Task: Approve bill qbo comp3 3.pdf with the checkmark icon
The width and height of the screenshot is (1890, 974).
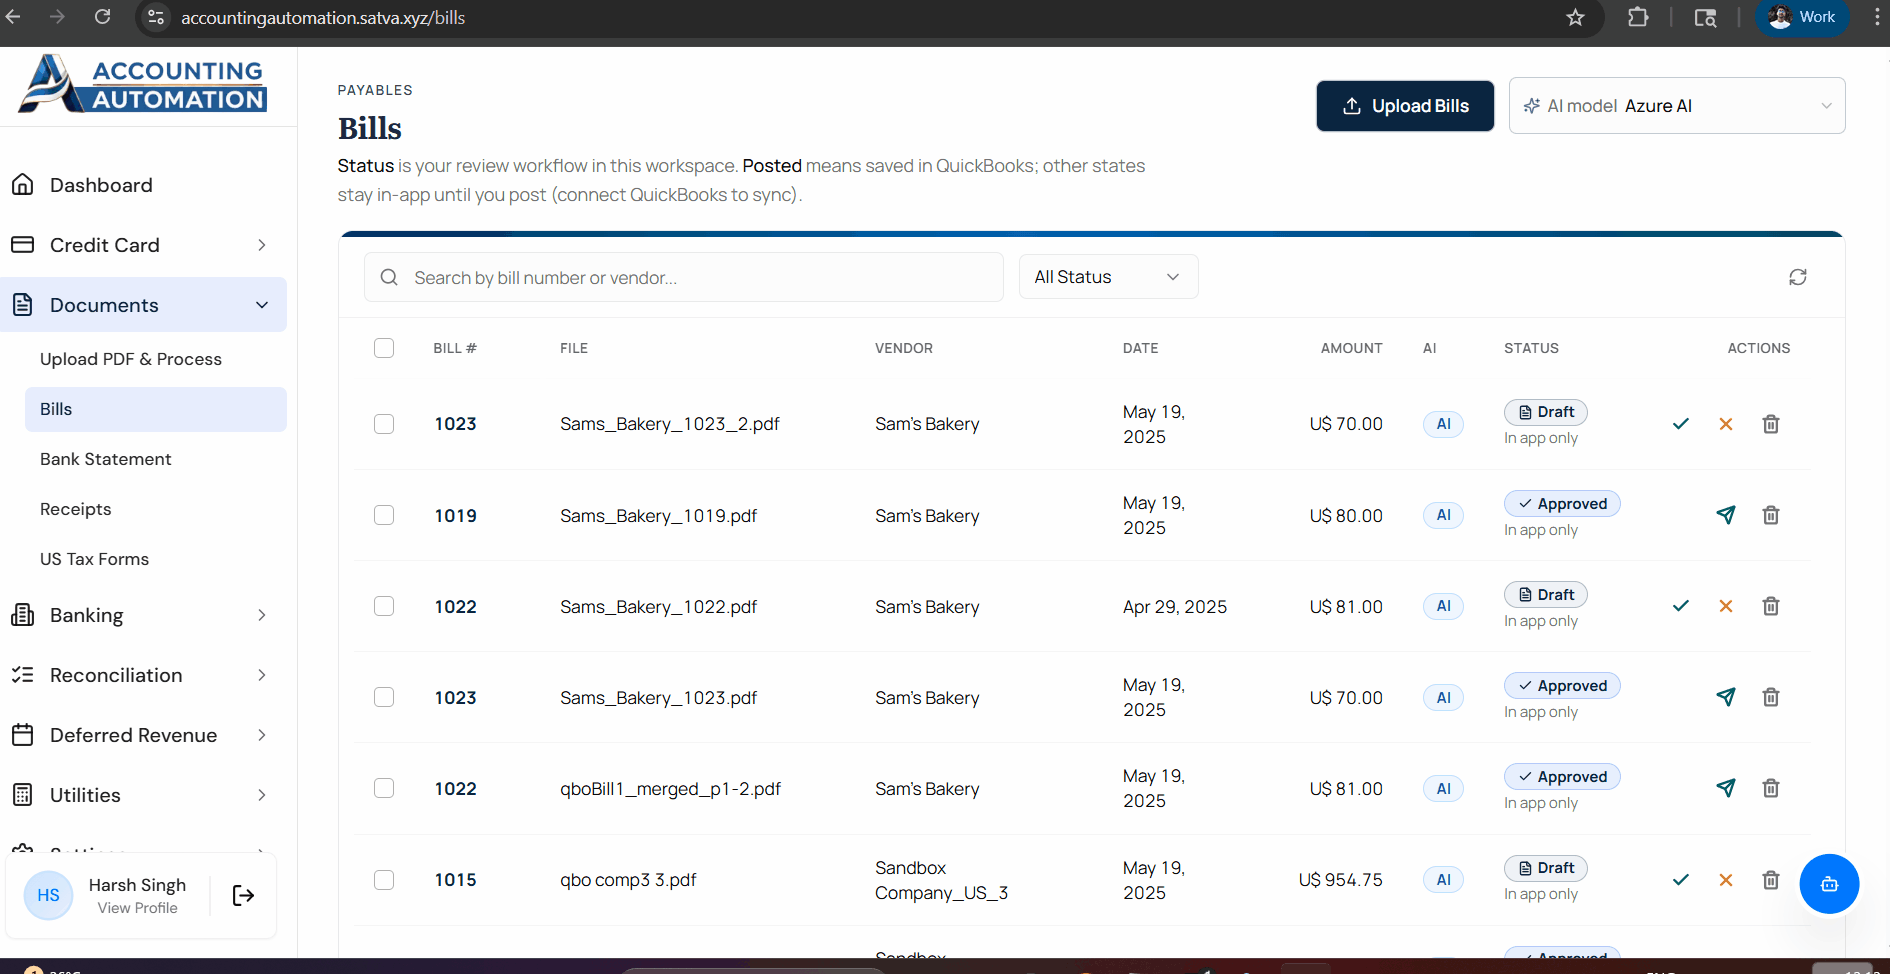Action: click(1681, 880)
